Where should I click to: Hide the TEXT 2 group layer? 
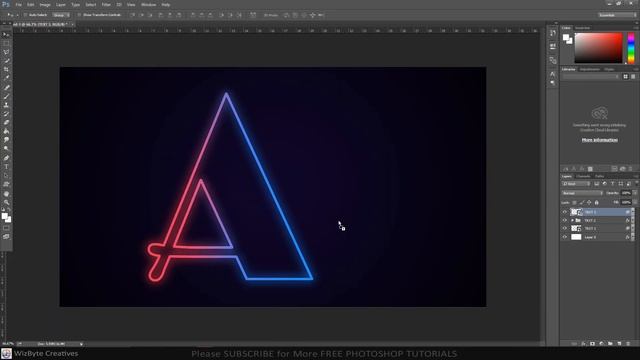click(565, 220)
